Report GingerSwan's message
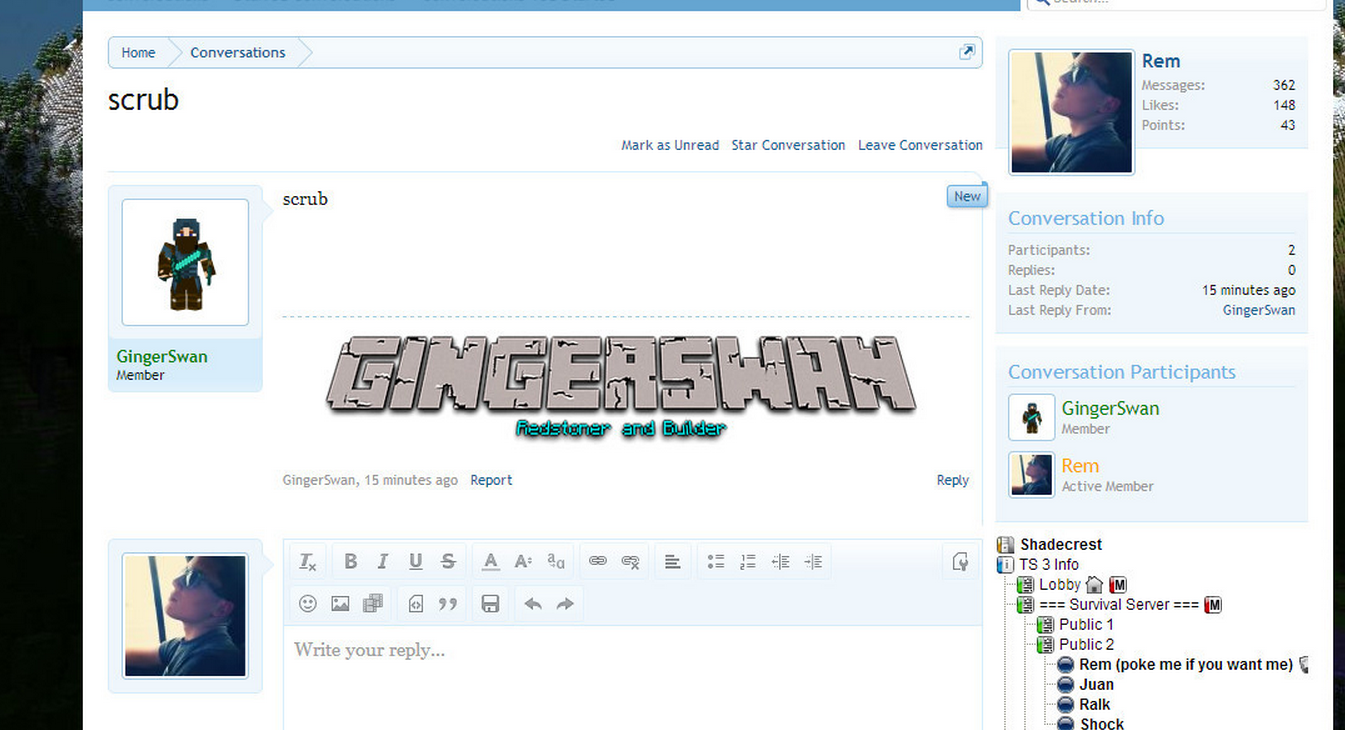 (x=491, y=480)
